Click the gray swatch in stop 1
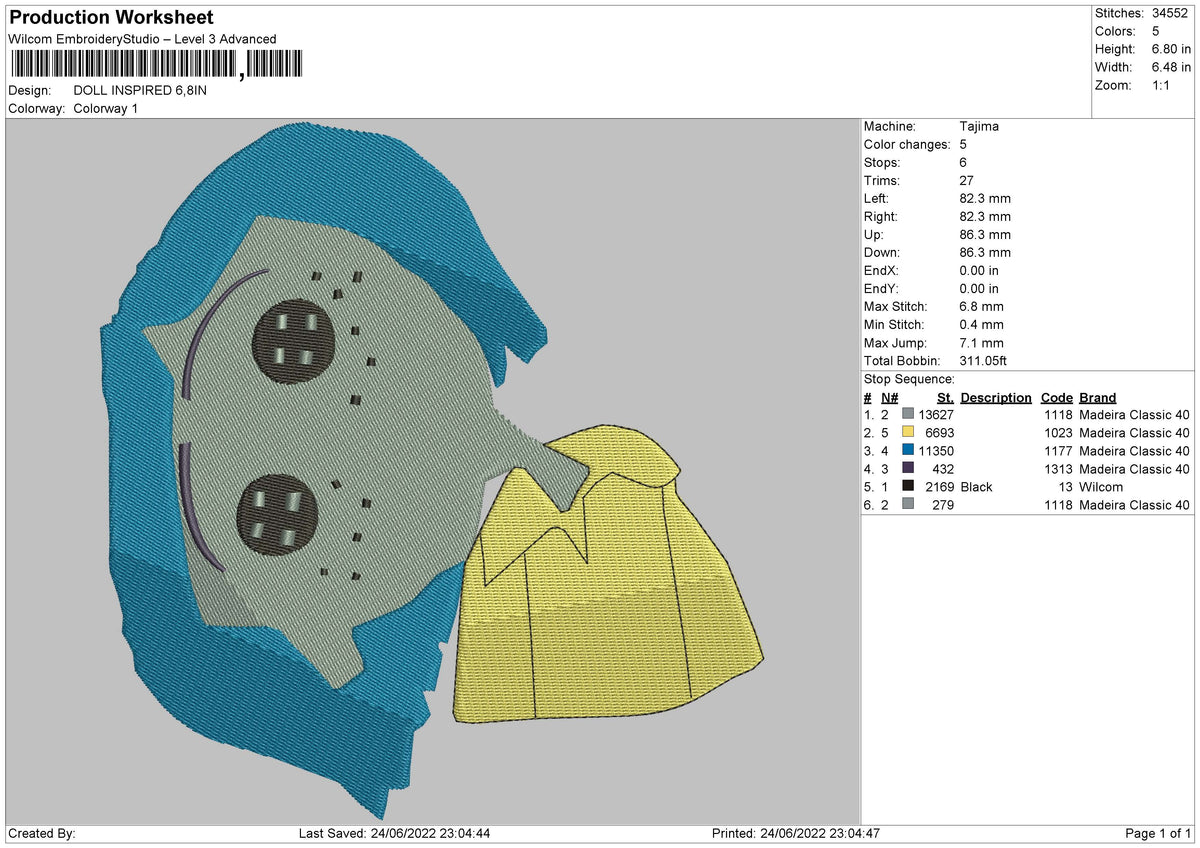 (x=908, y=415)
